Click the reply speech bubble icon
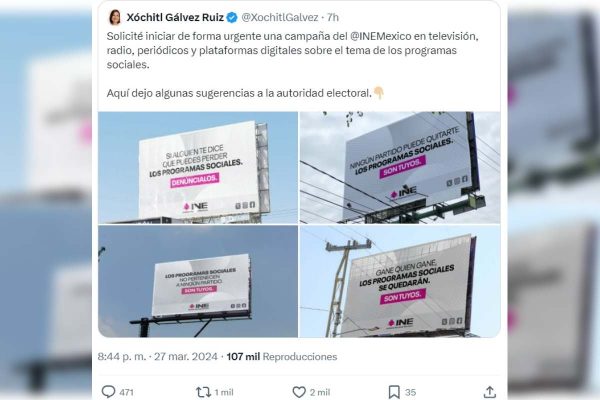Image resolution: width=600 pixels, height=400 pixels. 108,392
